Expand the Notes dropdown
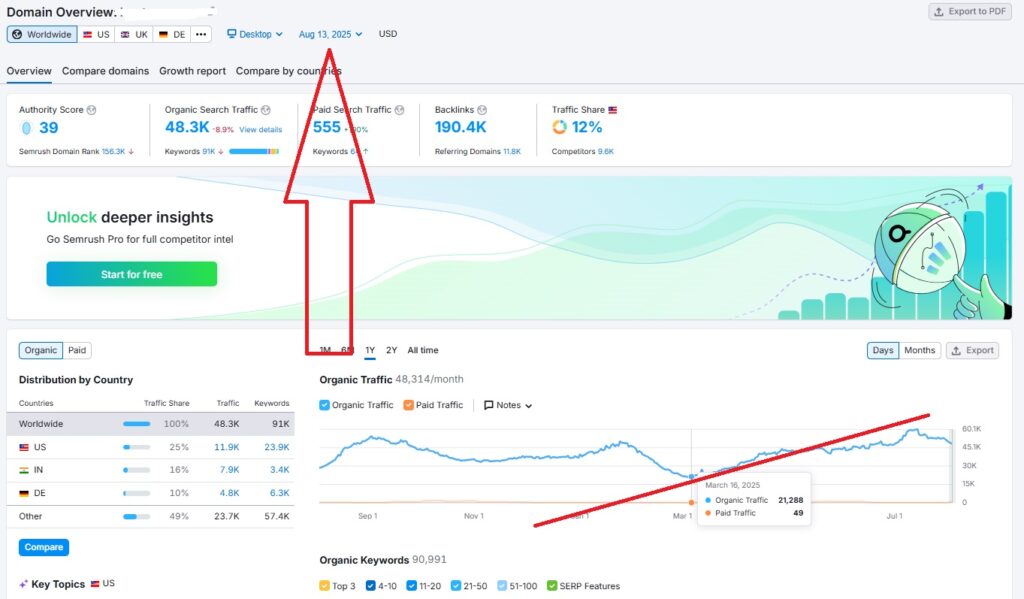The image size is (1024, 599). point(508,405)
